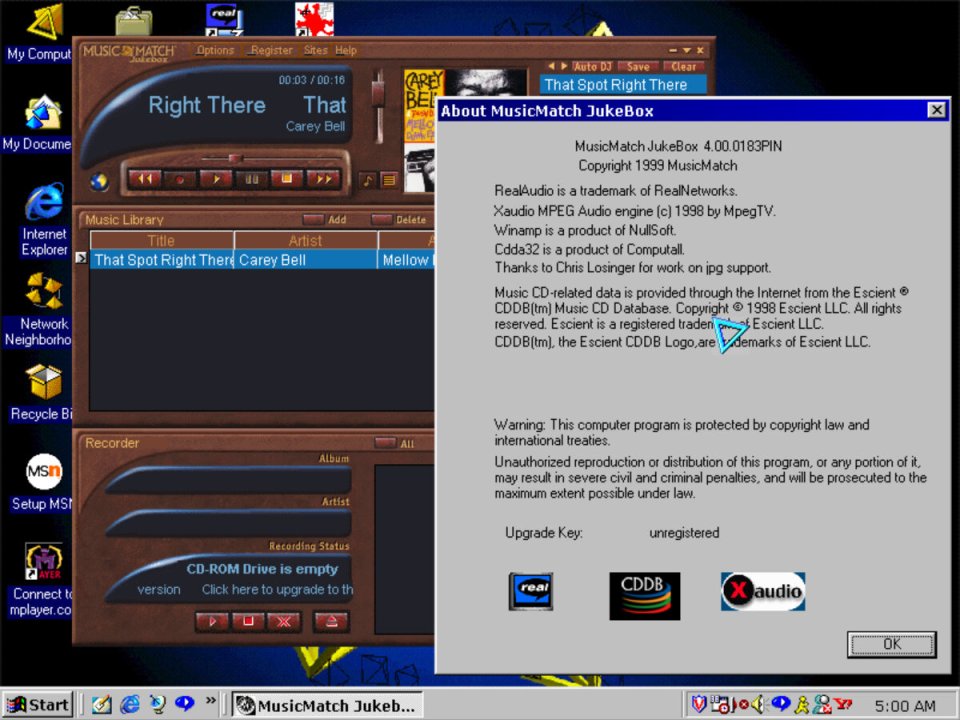Viewport: 960px width, 720px height.
Task: Click the globe icon in player
Action: pyautogui.click(x=98, y=182)
